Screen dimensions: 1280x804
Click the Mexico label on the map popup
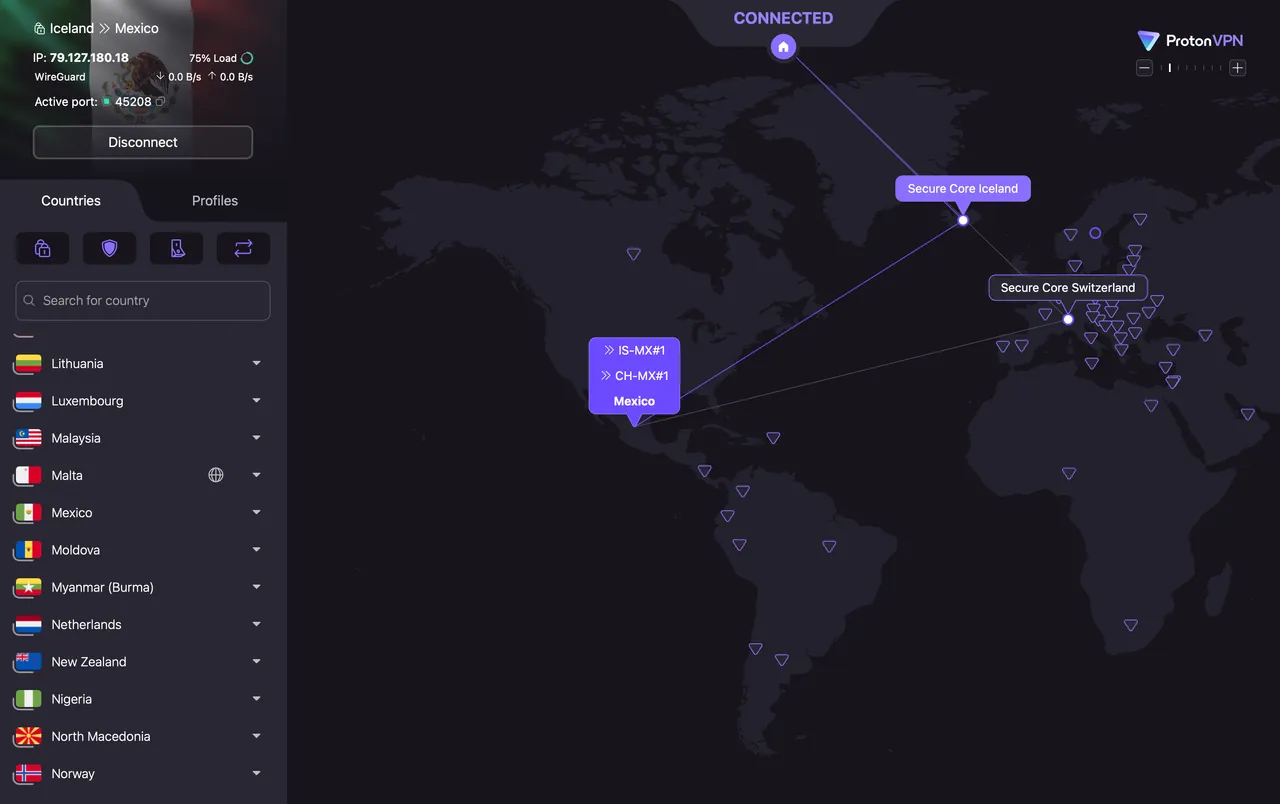[634, 401]
